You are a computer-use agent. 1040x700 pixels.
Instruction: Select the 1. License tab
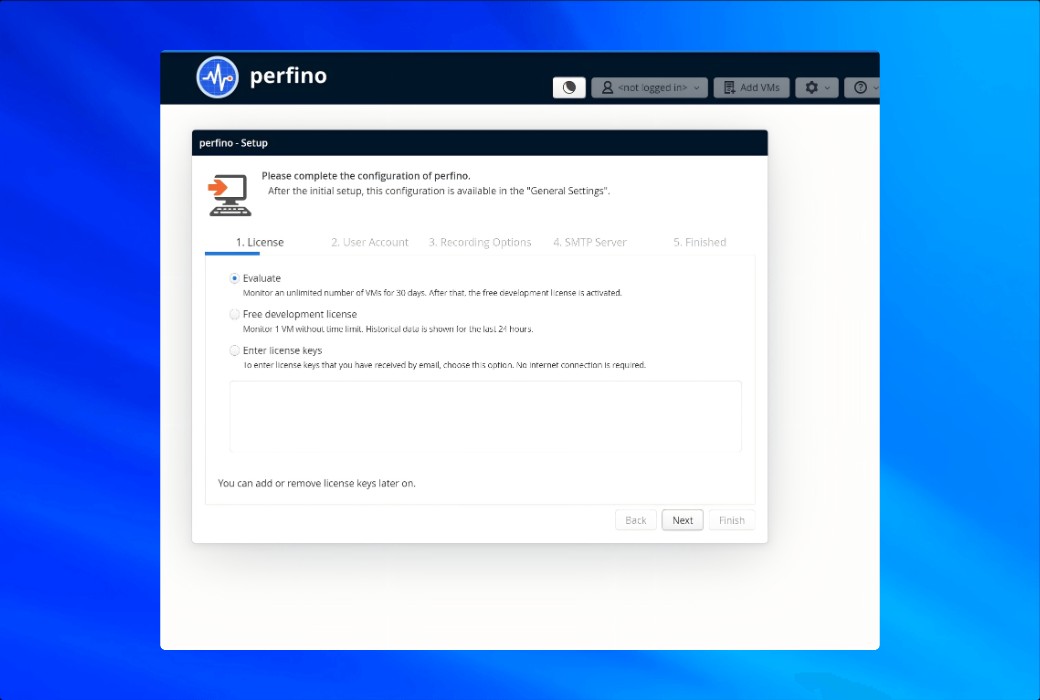pyautogui.click(x=260, y=242)
